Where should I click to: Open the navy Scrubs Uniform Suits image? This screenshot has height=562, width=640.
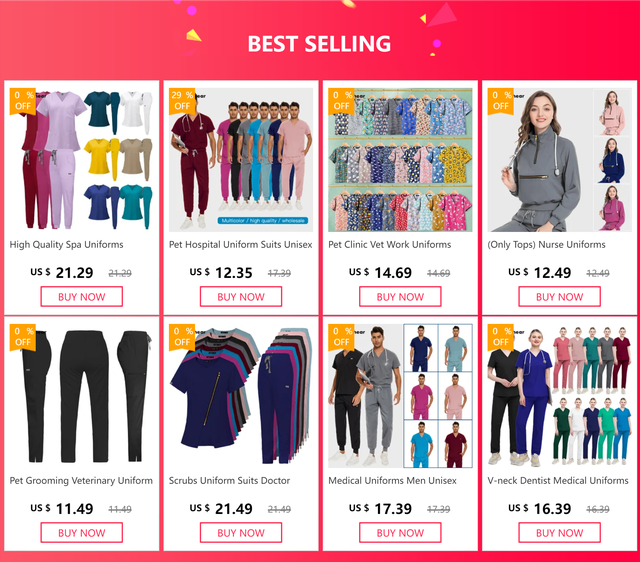click(x=241, y=396)
